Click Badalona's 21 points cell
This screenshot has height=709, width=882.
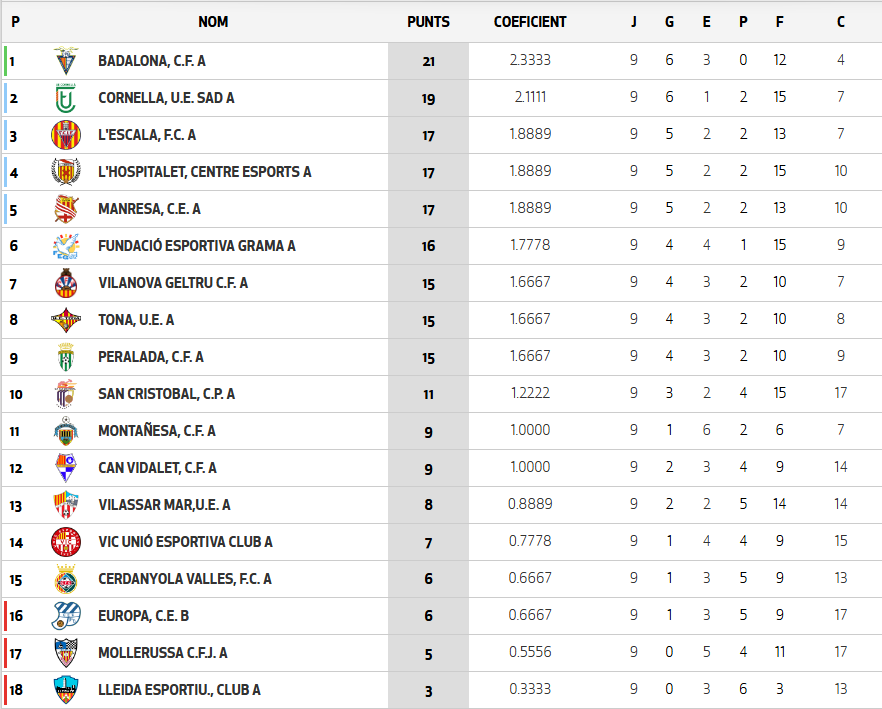428,61
